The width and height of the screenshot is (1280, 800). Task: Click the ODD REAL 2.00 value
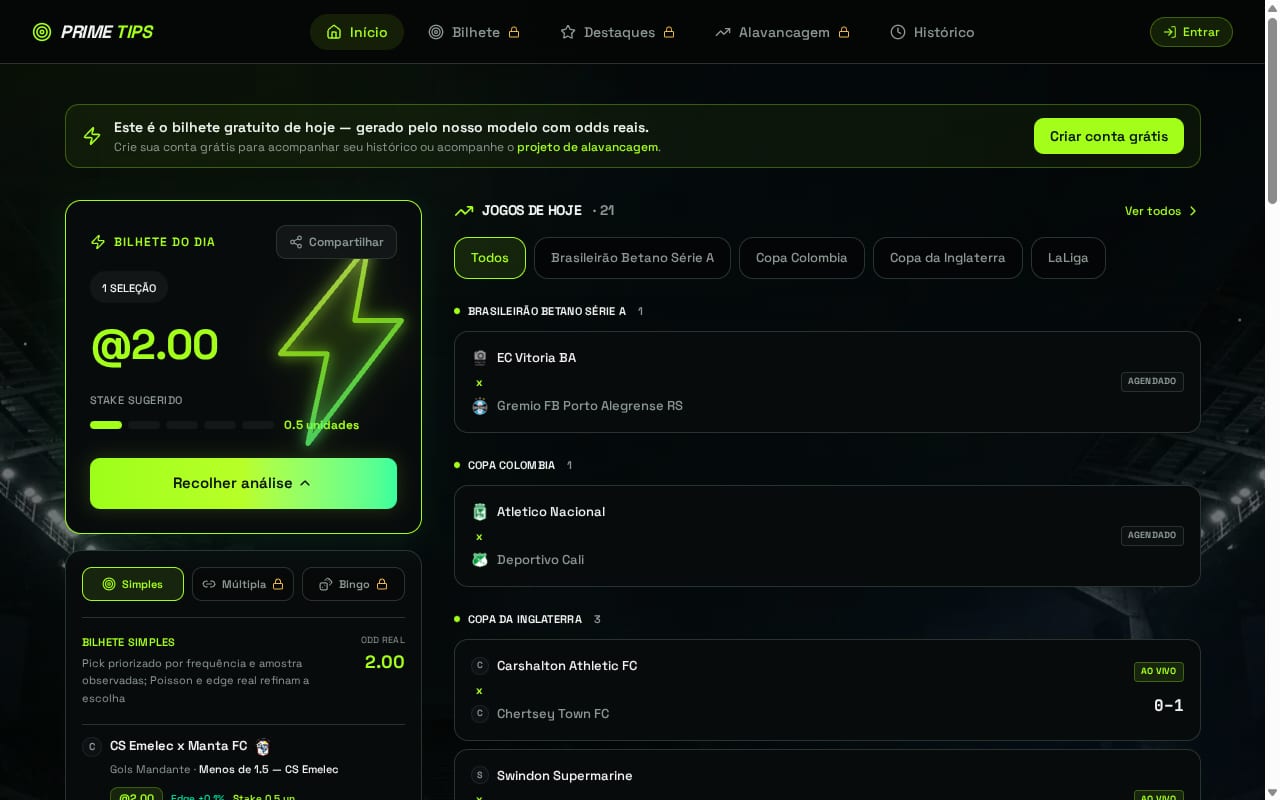point(384,662)
